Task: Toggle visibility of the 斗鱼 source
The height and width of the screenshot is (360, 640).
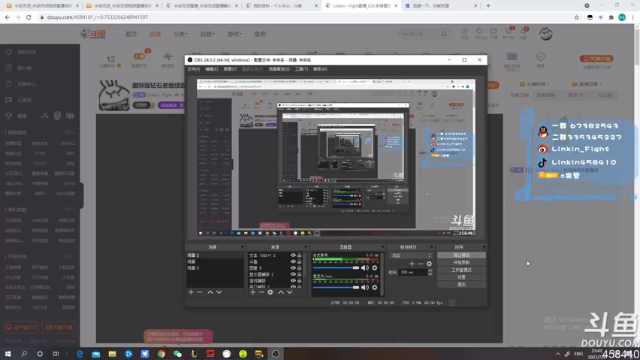Action: click(x=293, y=262)
